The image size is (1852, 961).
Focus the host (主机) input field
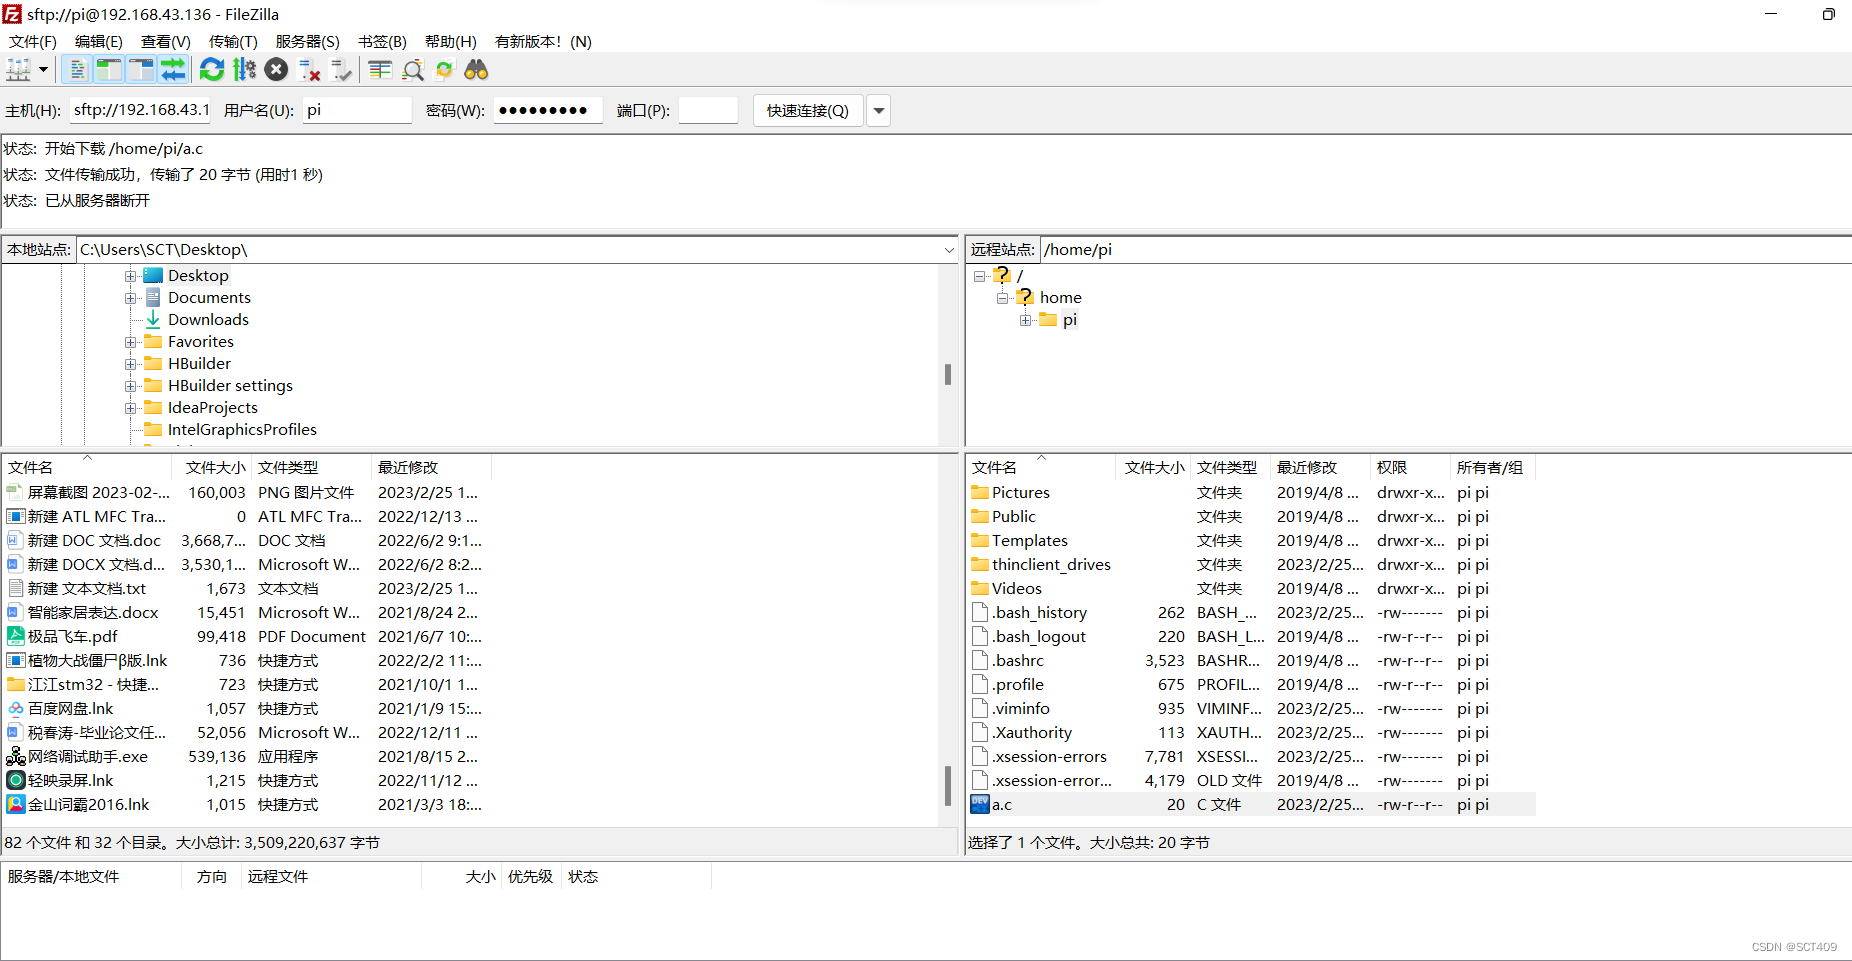(x=140, y=110)
